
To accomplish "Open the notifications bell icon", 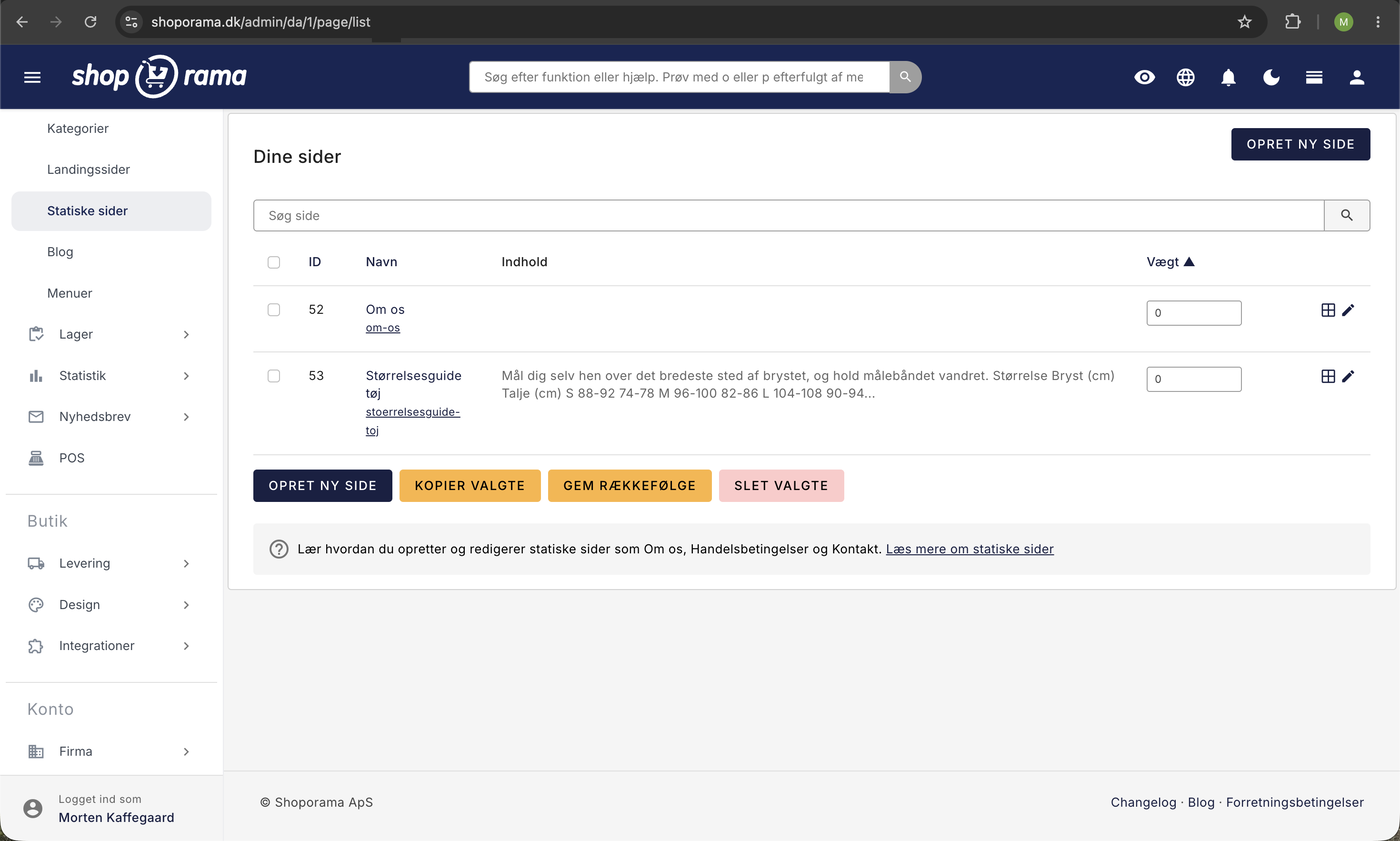I will [x=1229, y=77].
